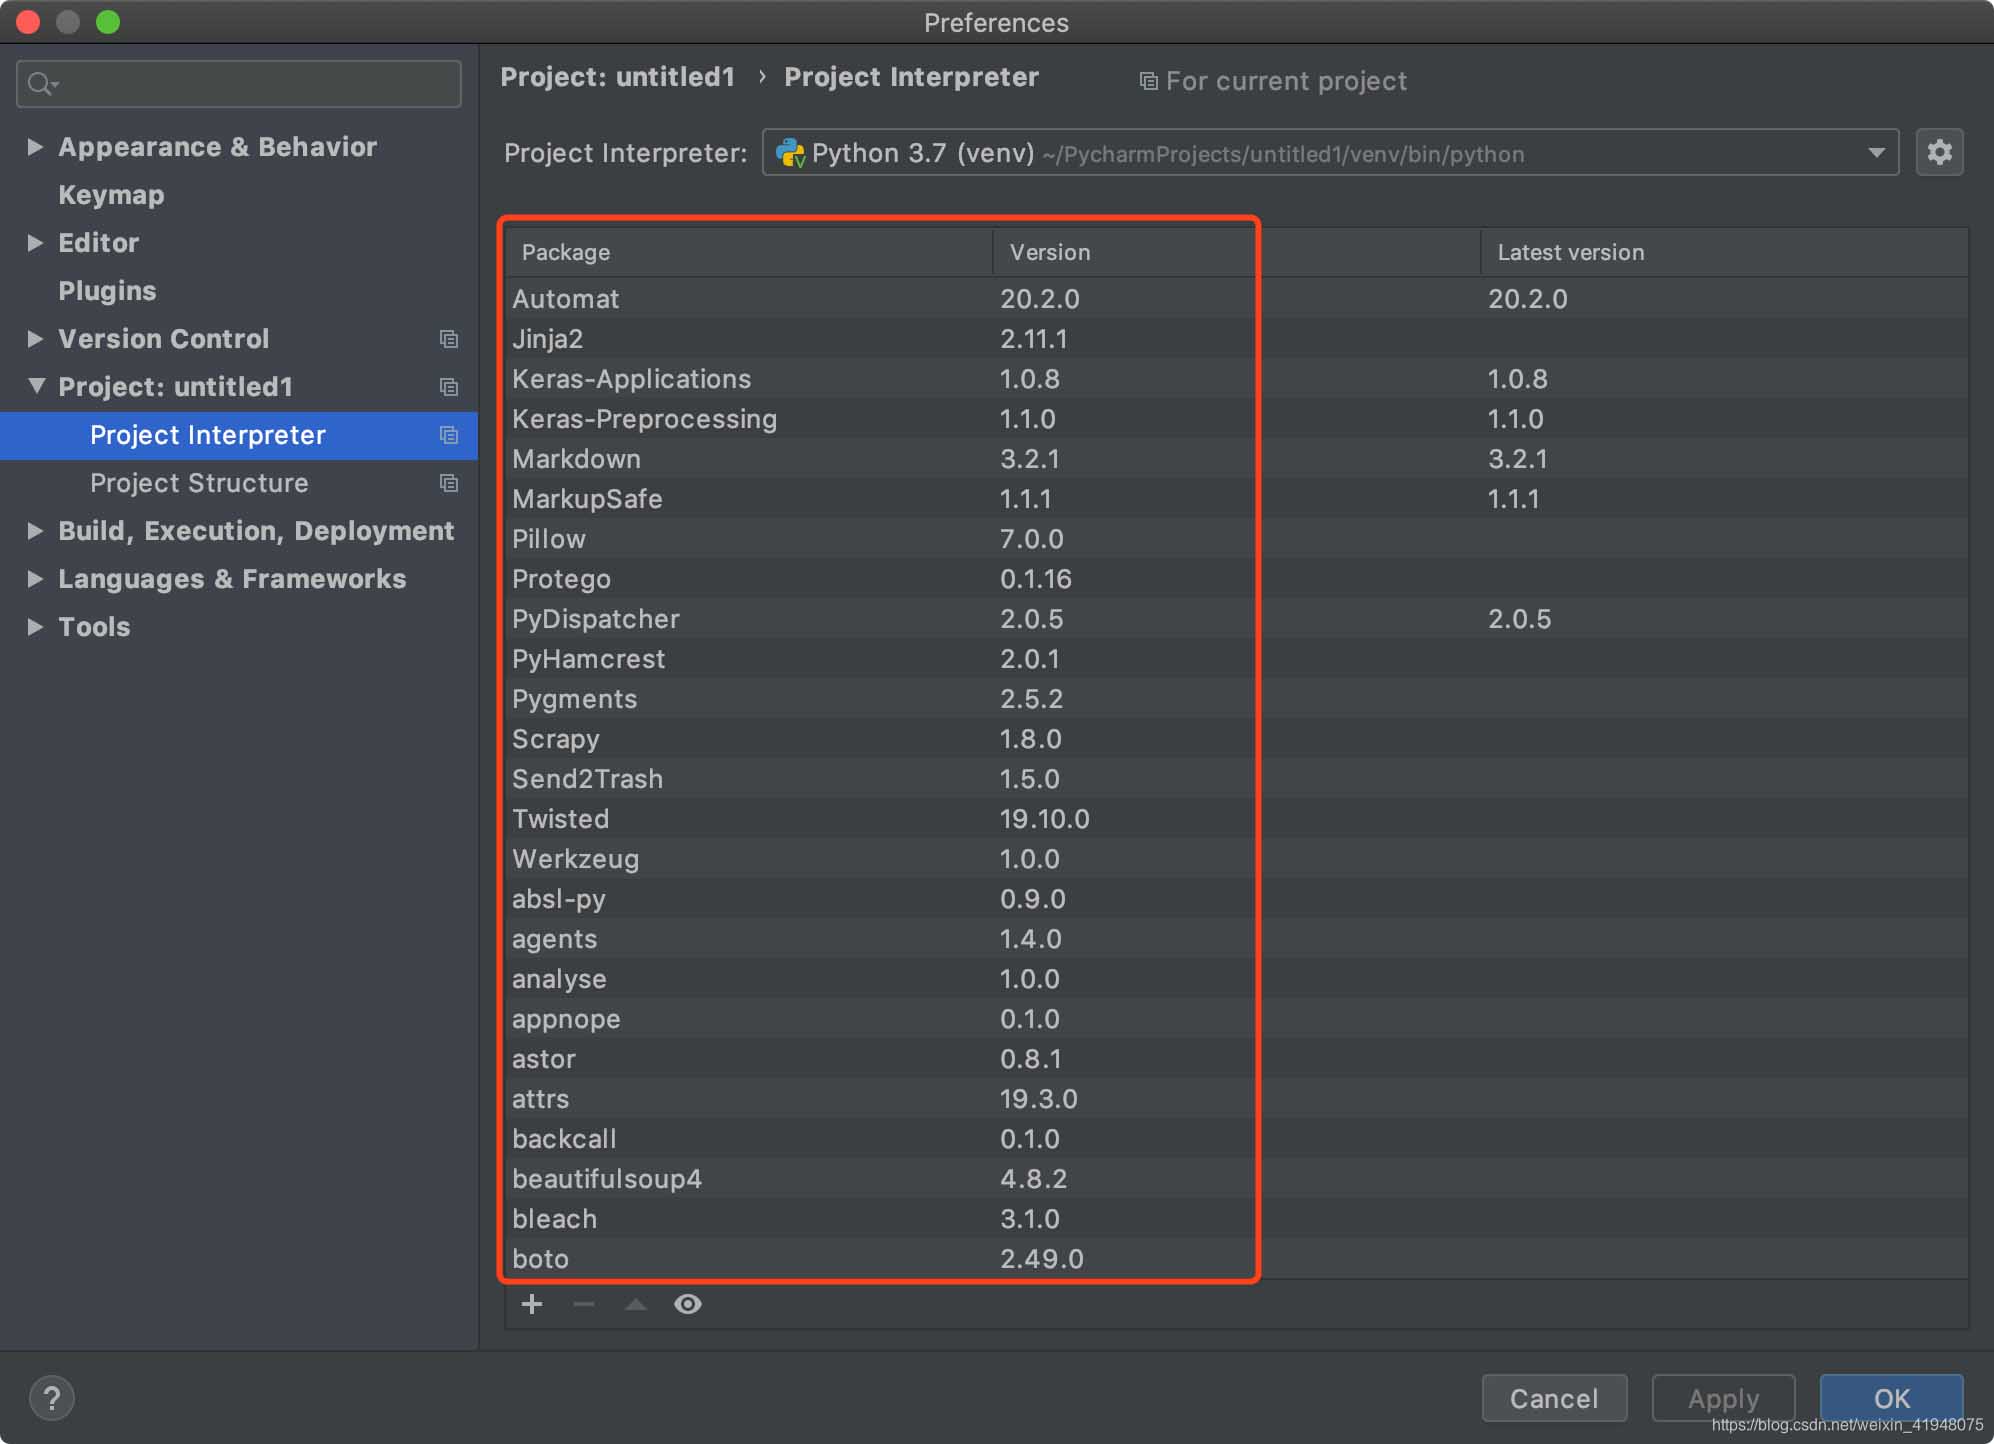1994x1444 pixels.
Task: Select the Automat package row
Action: tap(1237, 299)
